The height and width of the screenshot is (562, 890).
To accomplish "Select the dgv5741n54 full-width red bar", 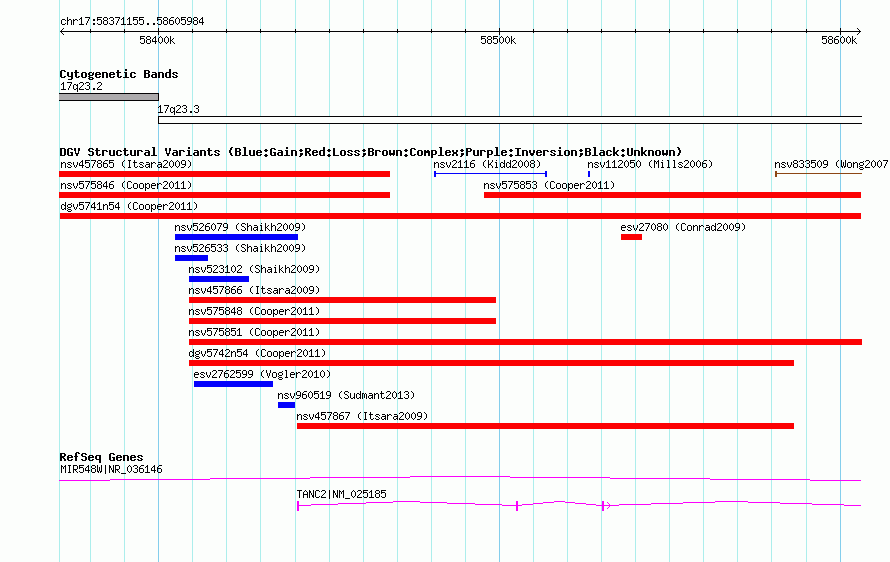I will click(460, 216).
